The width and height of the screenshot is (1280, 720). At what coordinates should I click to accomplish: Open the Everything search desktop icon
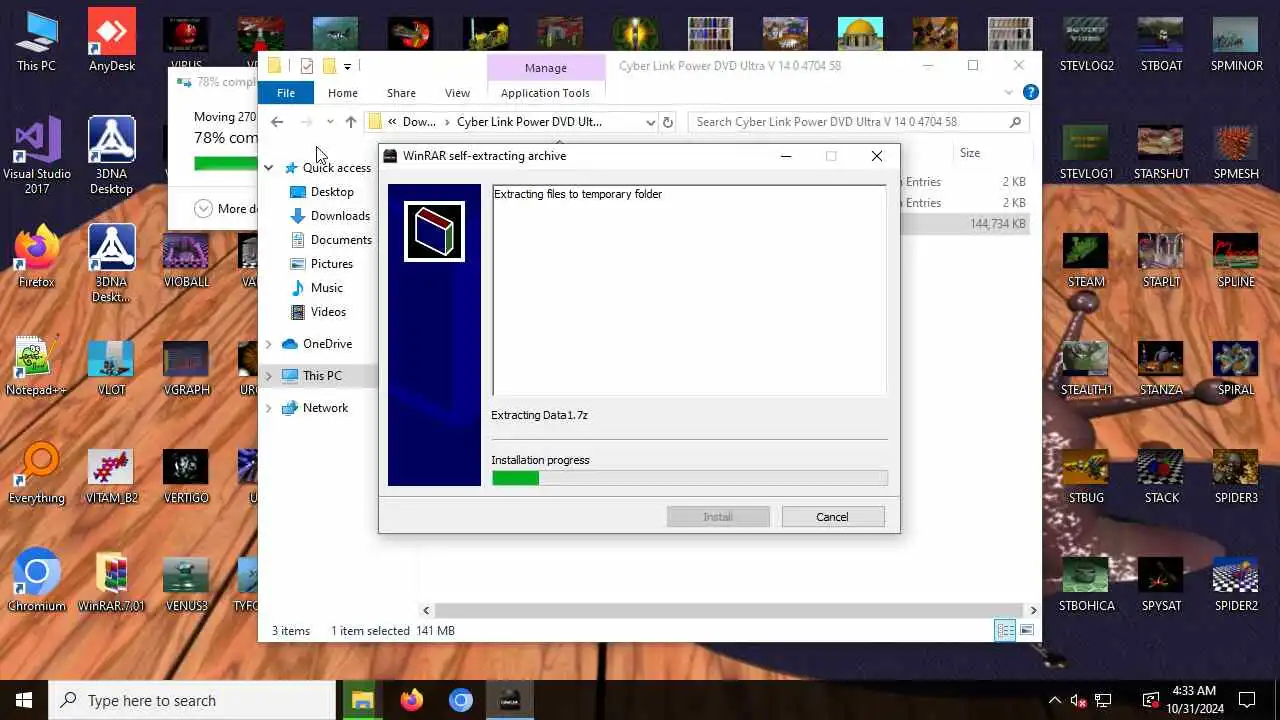click(x=36, y=474)
